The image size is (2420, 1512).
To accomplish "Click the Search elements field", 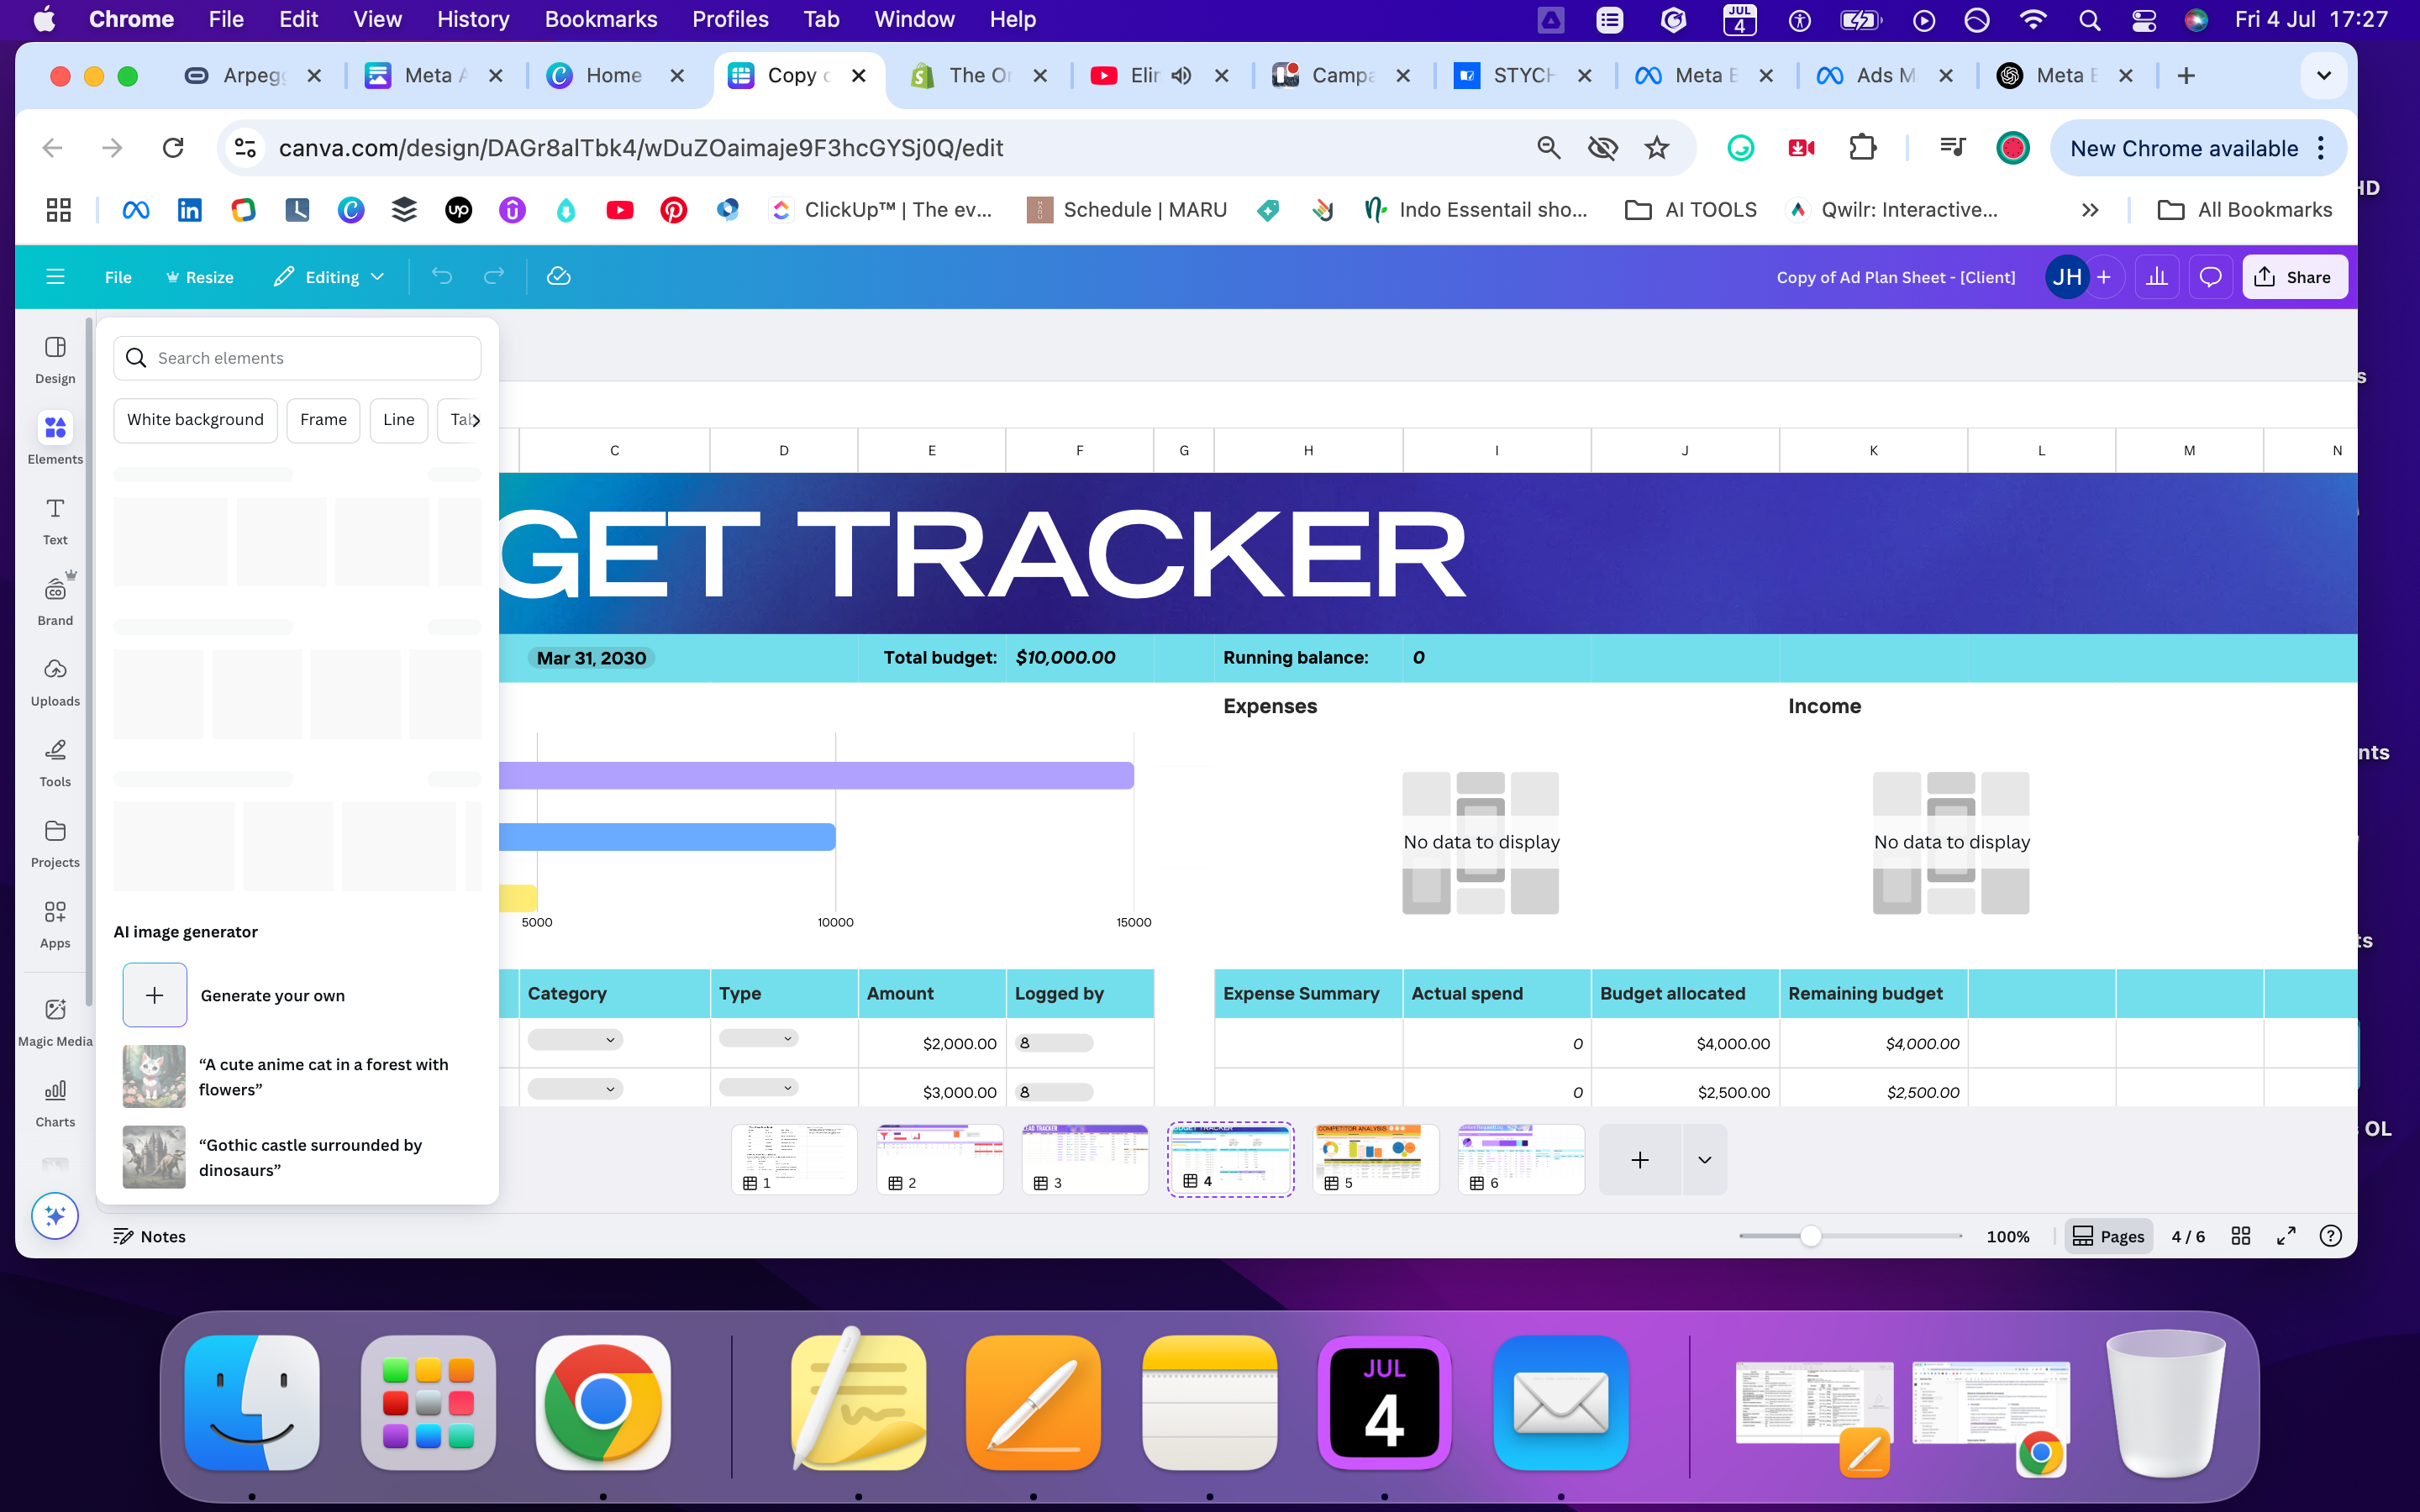I will point(297,358).
